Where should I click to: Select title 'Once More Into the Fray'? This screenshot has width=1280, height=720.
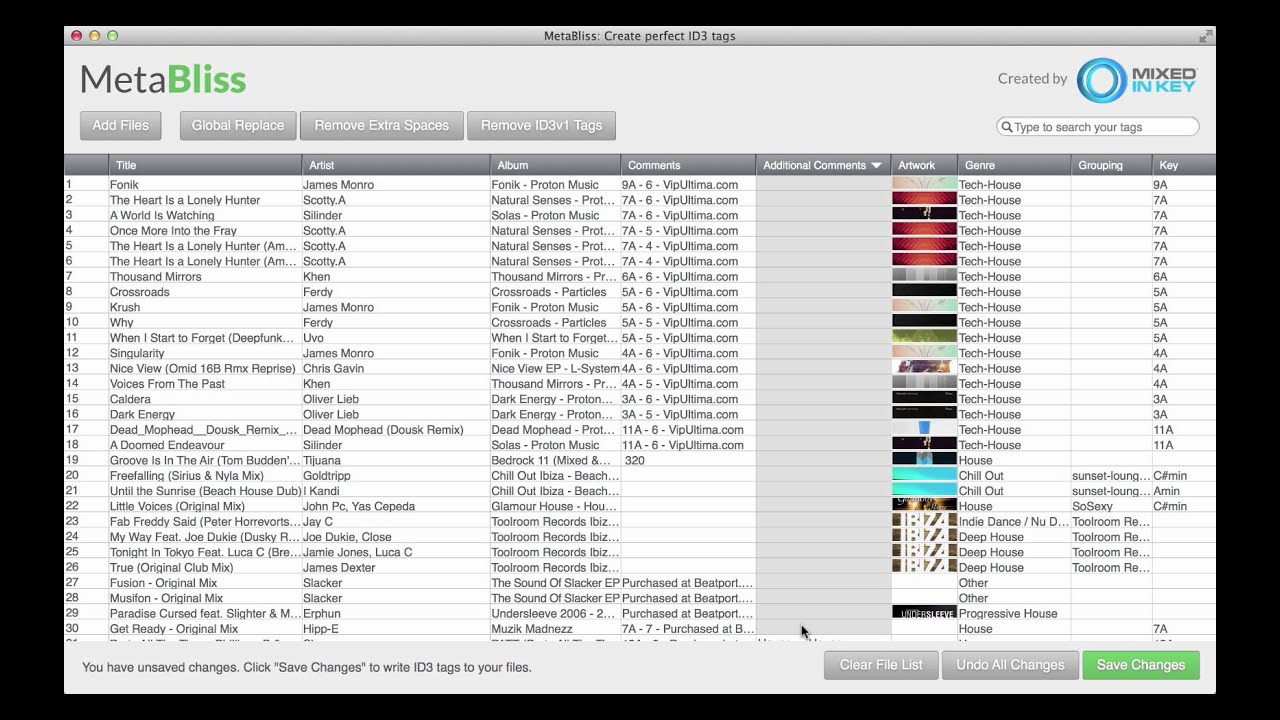point(173,231)
